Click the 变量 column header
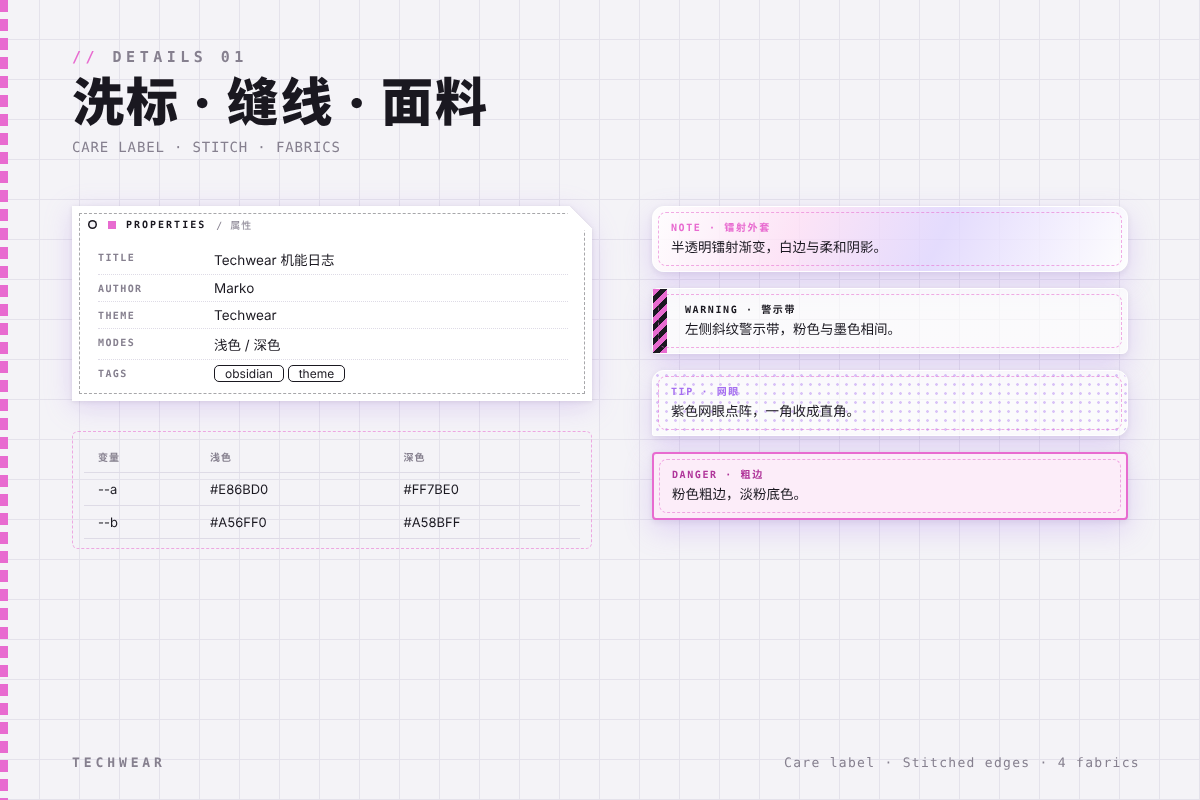Image resolution: width=1200 pixels, height=800 pixels. coord(109,458)
